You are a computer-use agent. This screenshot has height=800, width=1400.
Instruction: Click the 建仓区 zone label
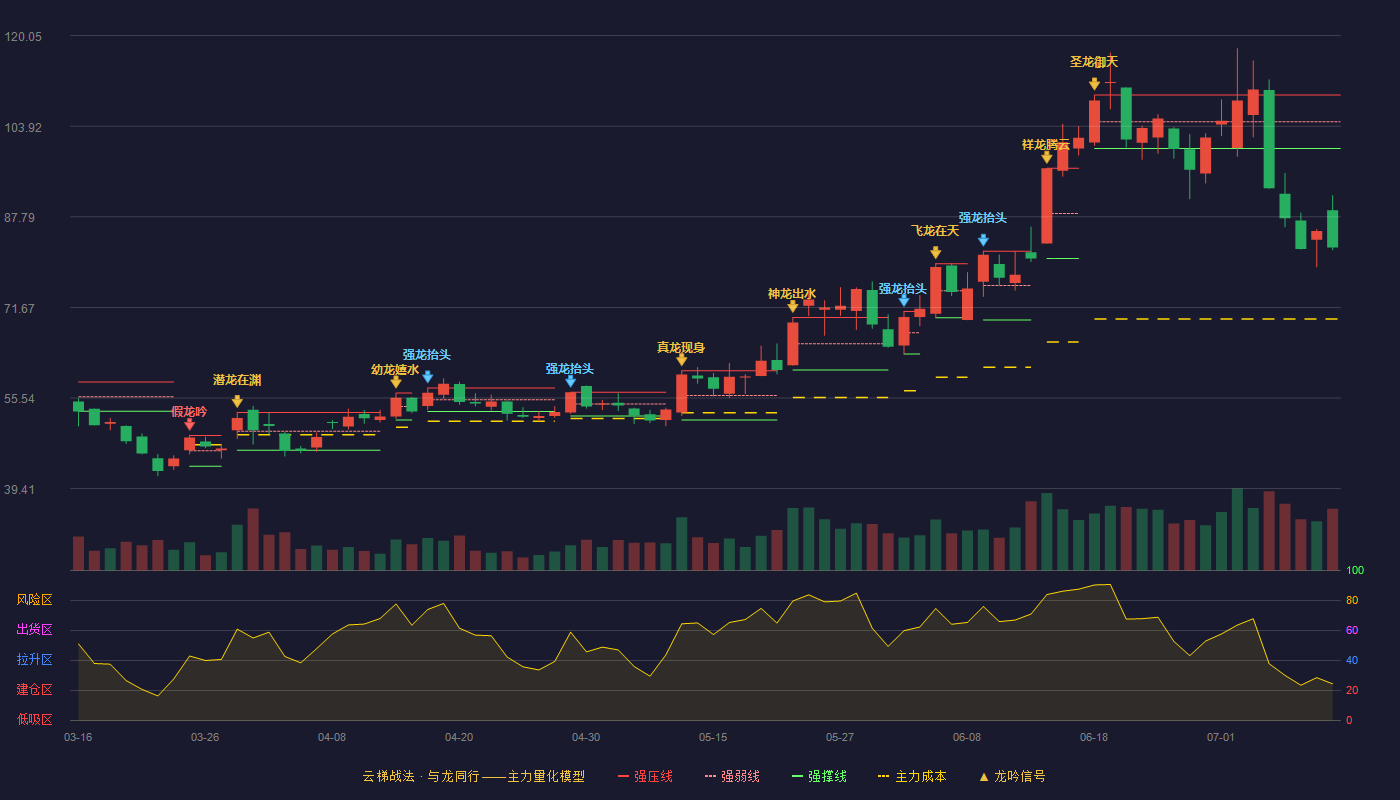(x=35, y=690)
